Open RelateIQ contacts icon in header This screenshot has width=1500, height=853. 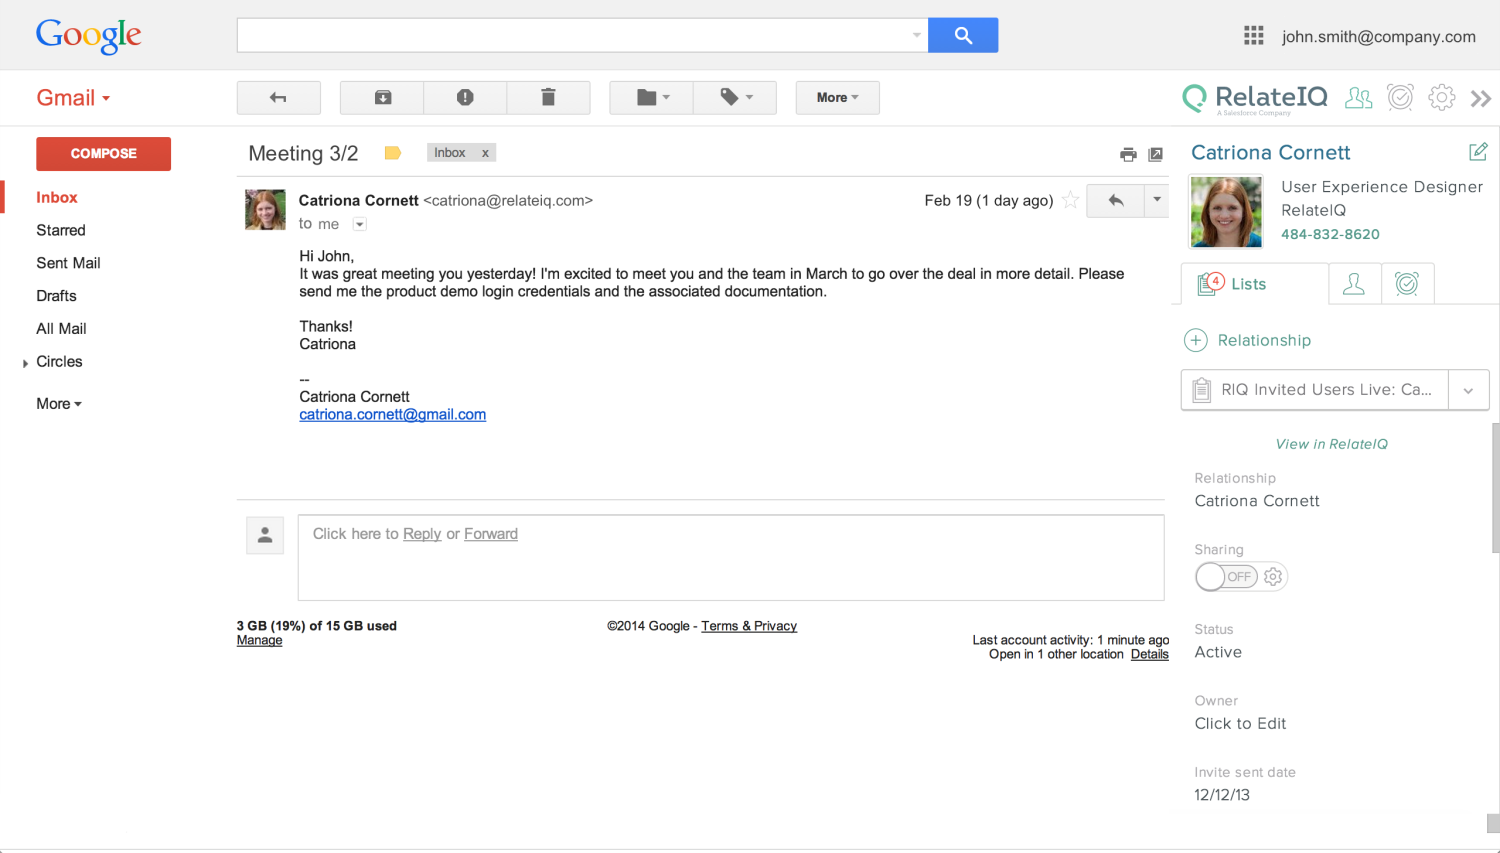click(x=1358, y=97)
